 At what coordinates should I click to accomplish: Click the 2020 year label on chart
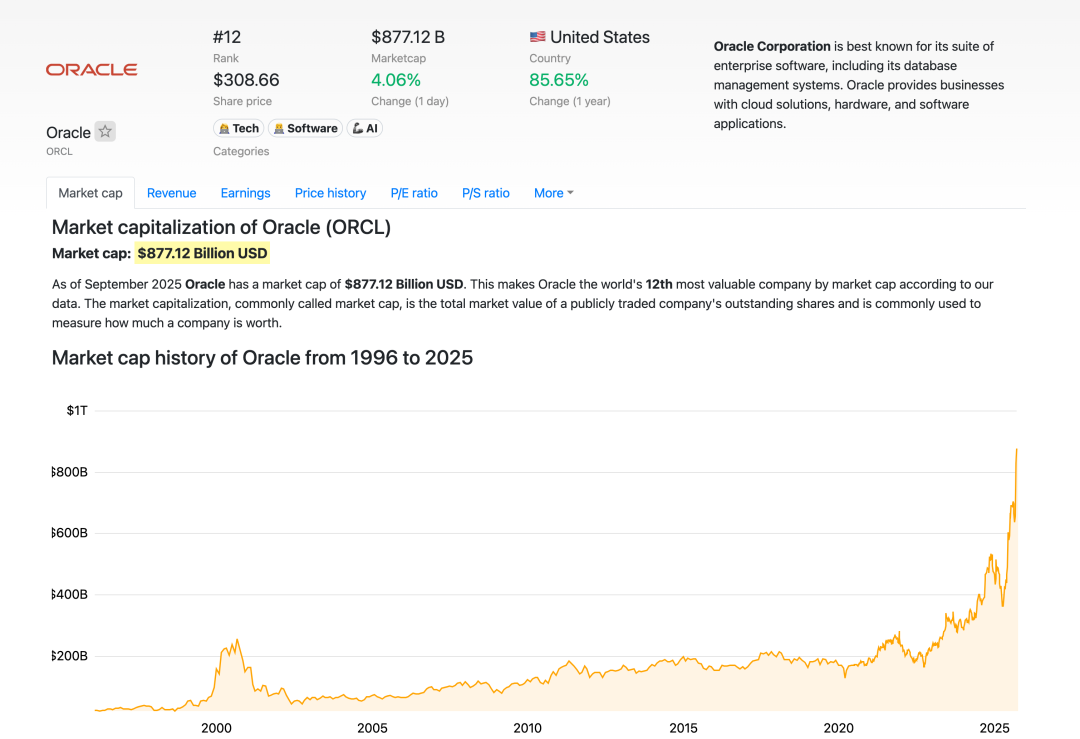(838, 728)
